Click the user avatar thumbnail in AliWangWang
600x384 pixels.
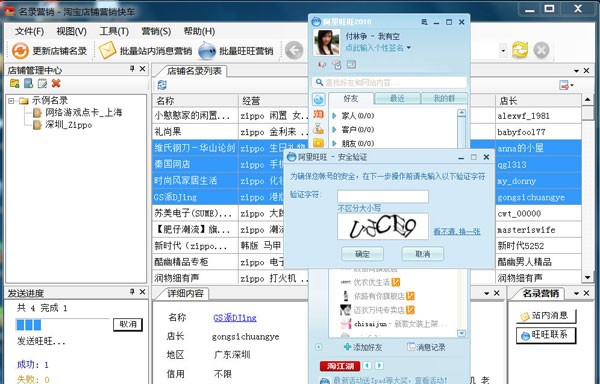tap(326, 43)
